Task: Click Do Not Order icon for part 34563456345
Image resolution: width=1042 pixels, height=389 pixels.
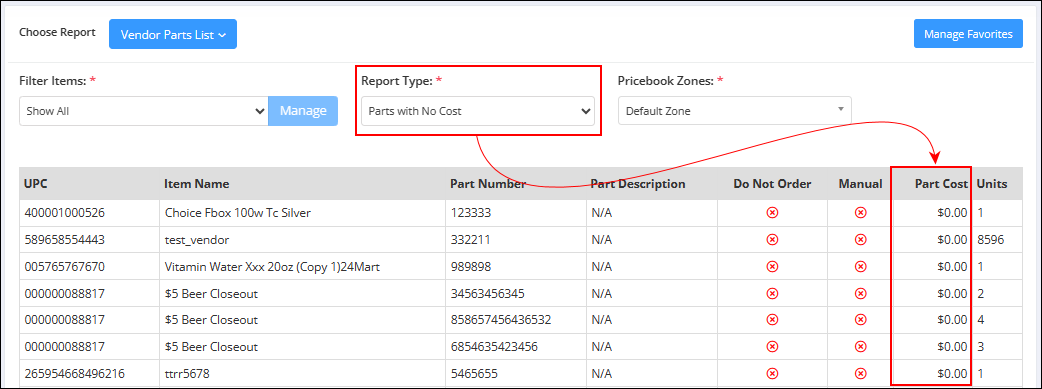Action: click(x=772, y=293)
